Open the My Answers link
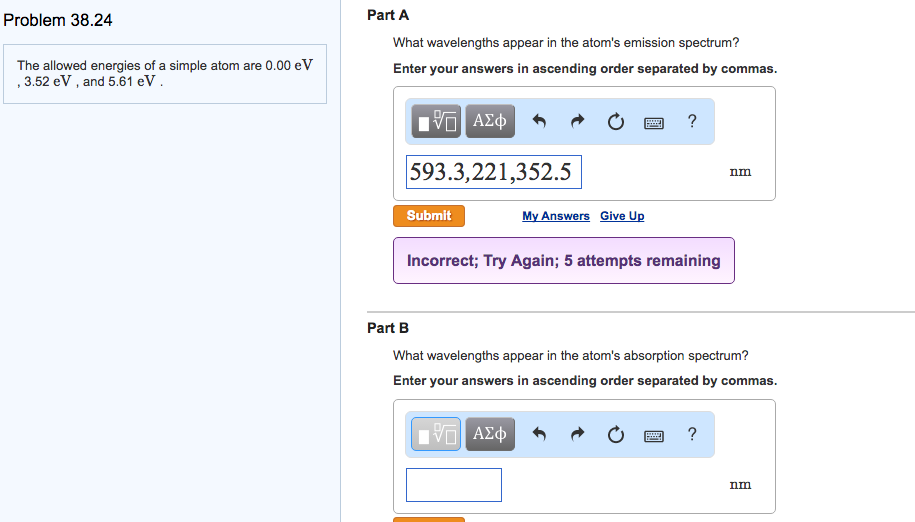 pyautogui.click(x=555, y=216)
